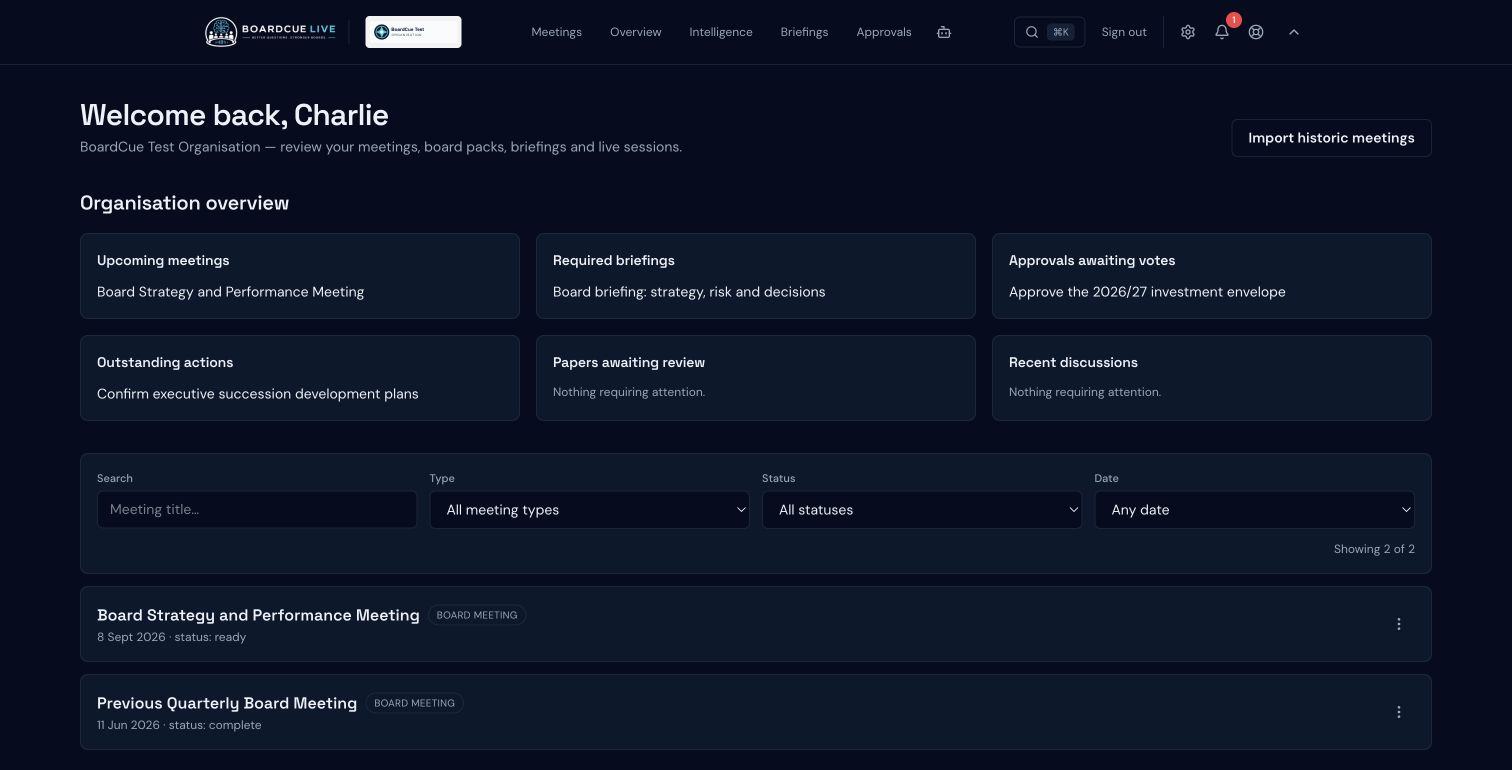The height and width of the screenshot is (770, 1512).
Task: Open the Recent discussions card
Action: pyautogui.click(x=1212, y=378)
